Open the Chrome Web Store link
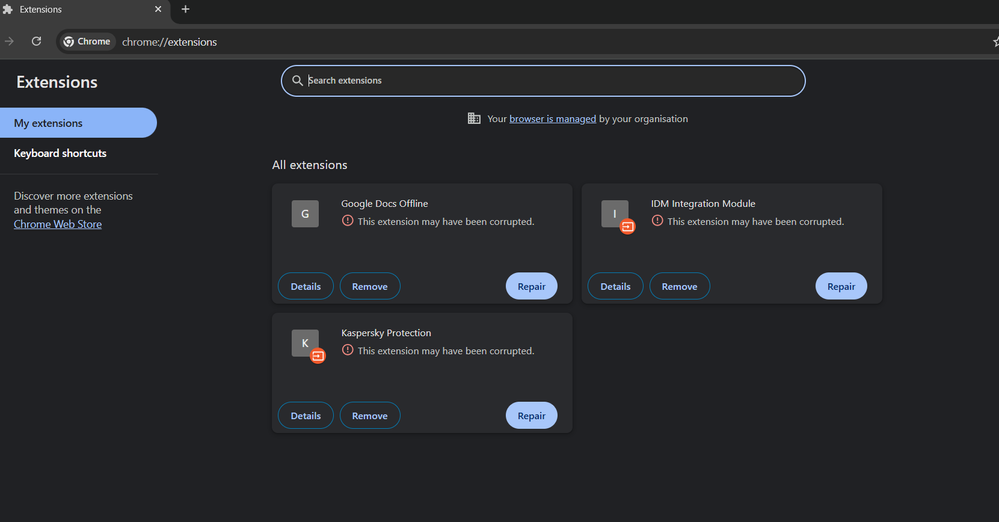Image resolution: width=999 pixels, height=522 pixels. click(x=57, y=224)
